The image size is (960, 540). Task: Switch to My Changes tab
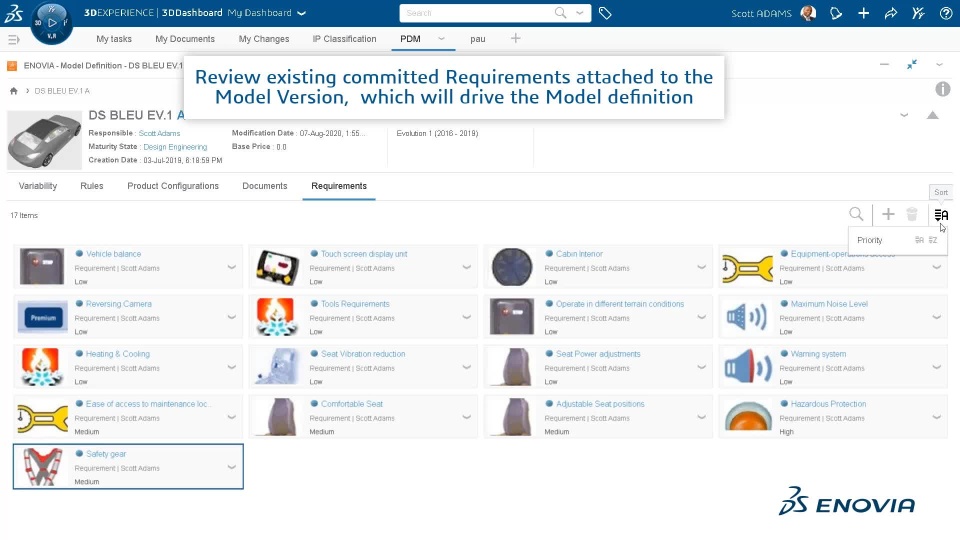coord(264,39)
